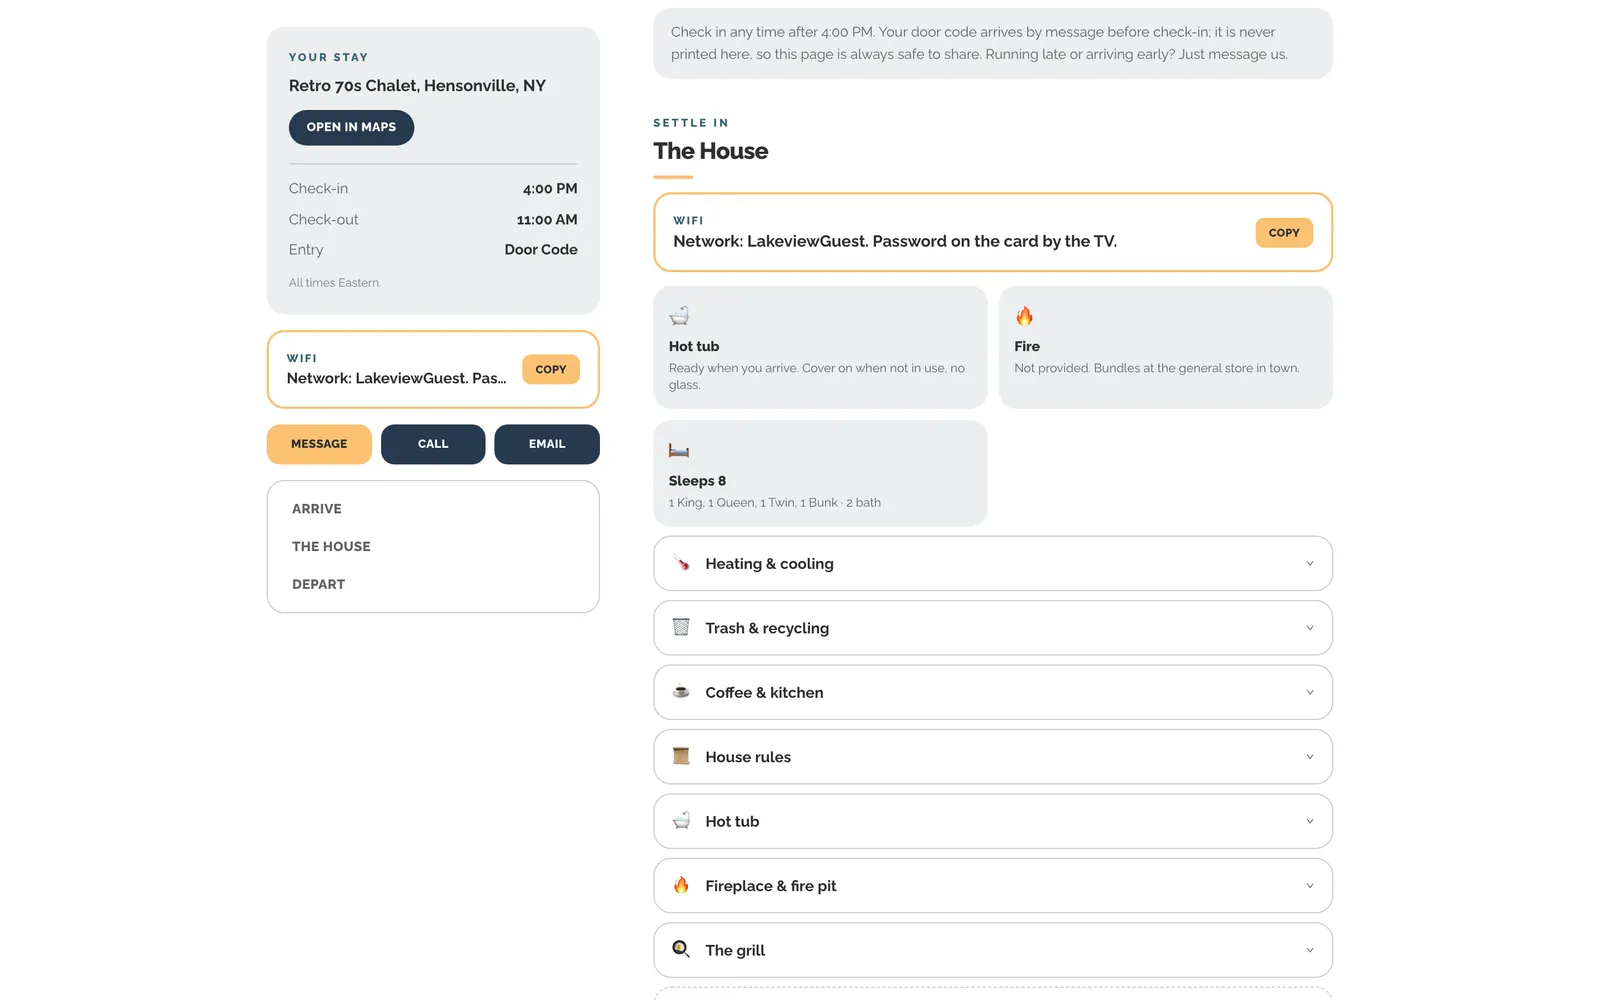Click the 11:00 AM check-out time
The image size is (1600, 1000).
547,220
